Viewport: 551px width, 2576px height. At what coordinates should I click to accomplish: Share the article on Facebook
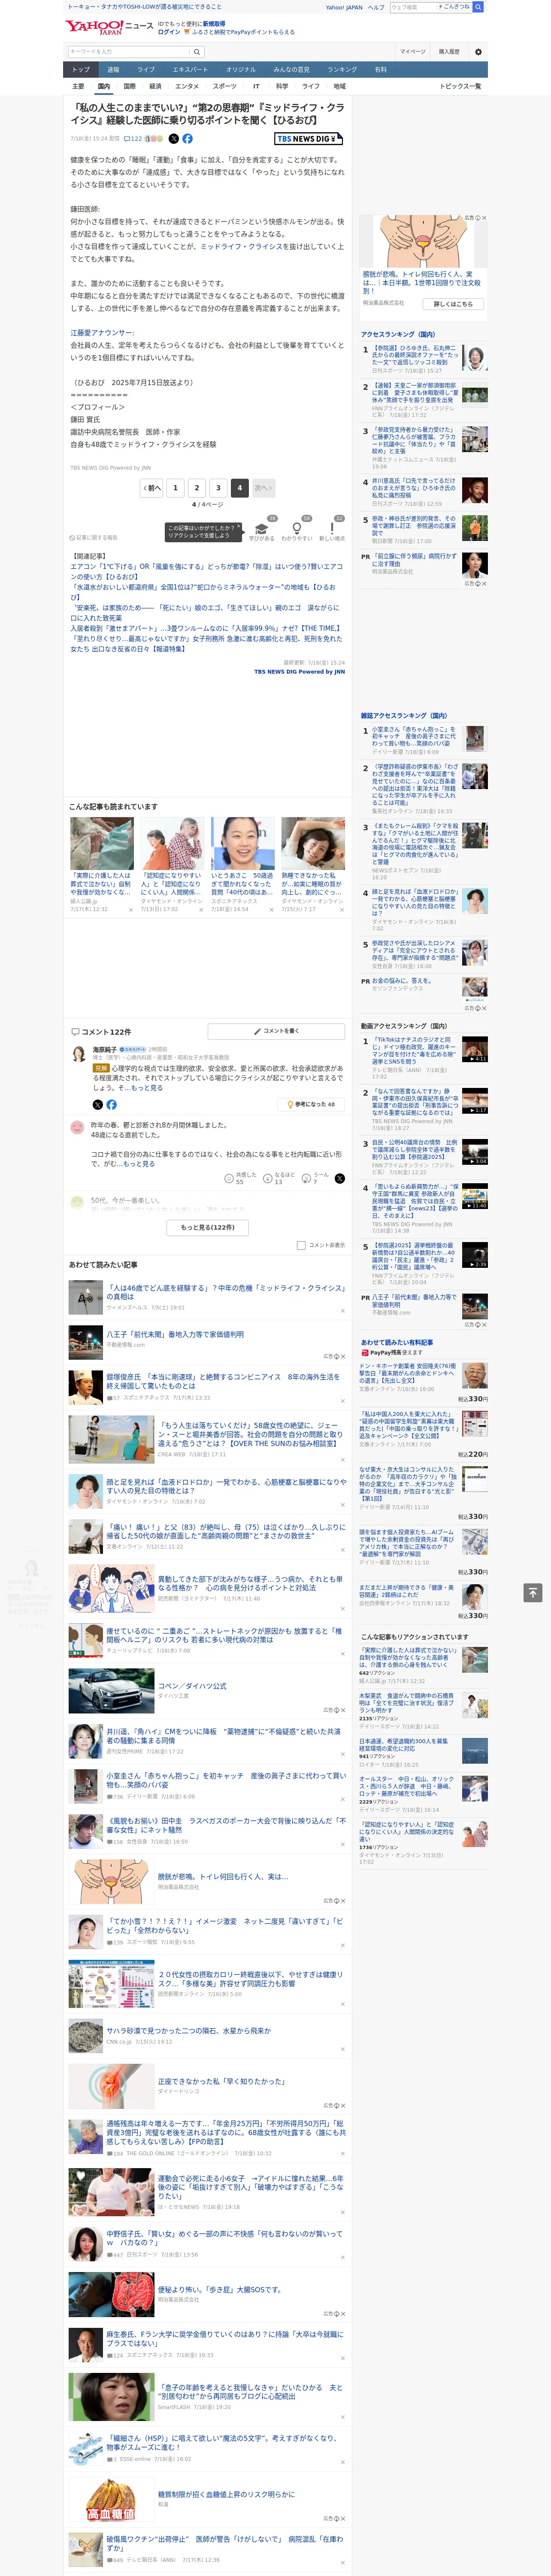(x=187, y=139)
